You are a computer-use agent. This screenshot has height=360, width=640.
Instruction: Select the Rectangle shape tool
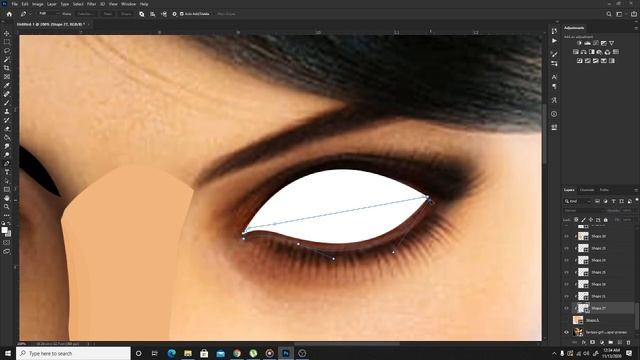7,189
